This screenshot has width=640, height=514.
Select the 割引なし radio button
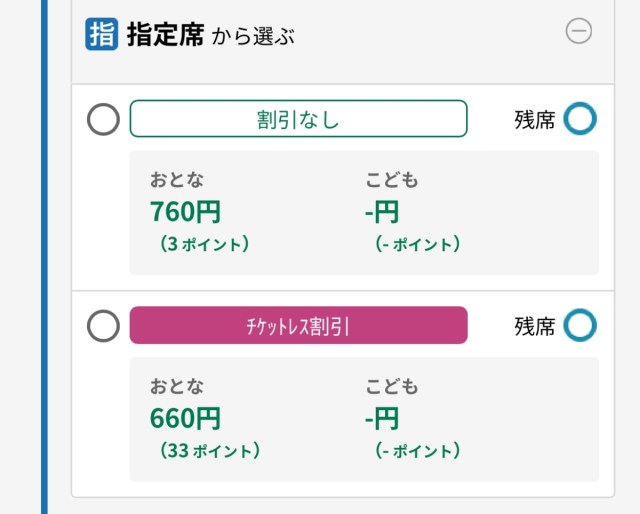click(x=104, y=120)
